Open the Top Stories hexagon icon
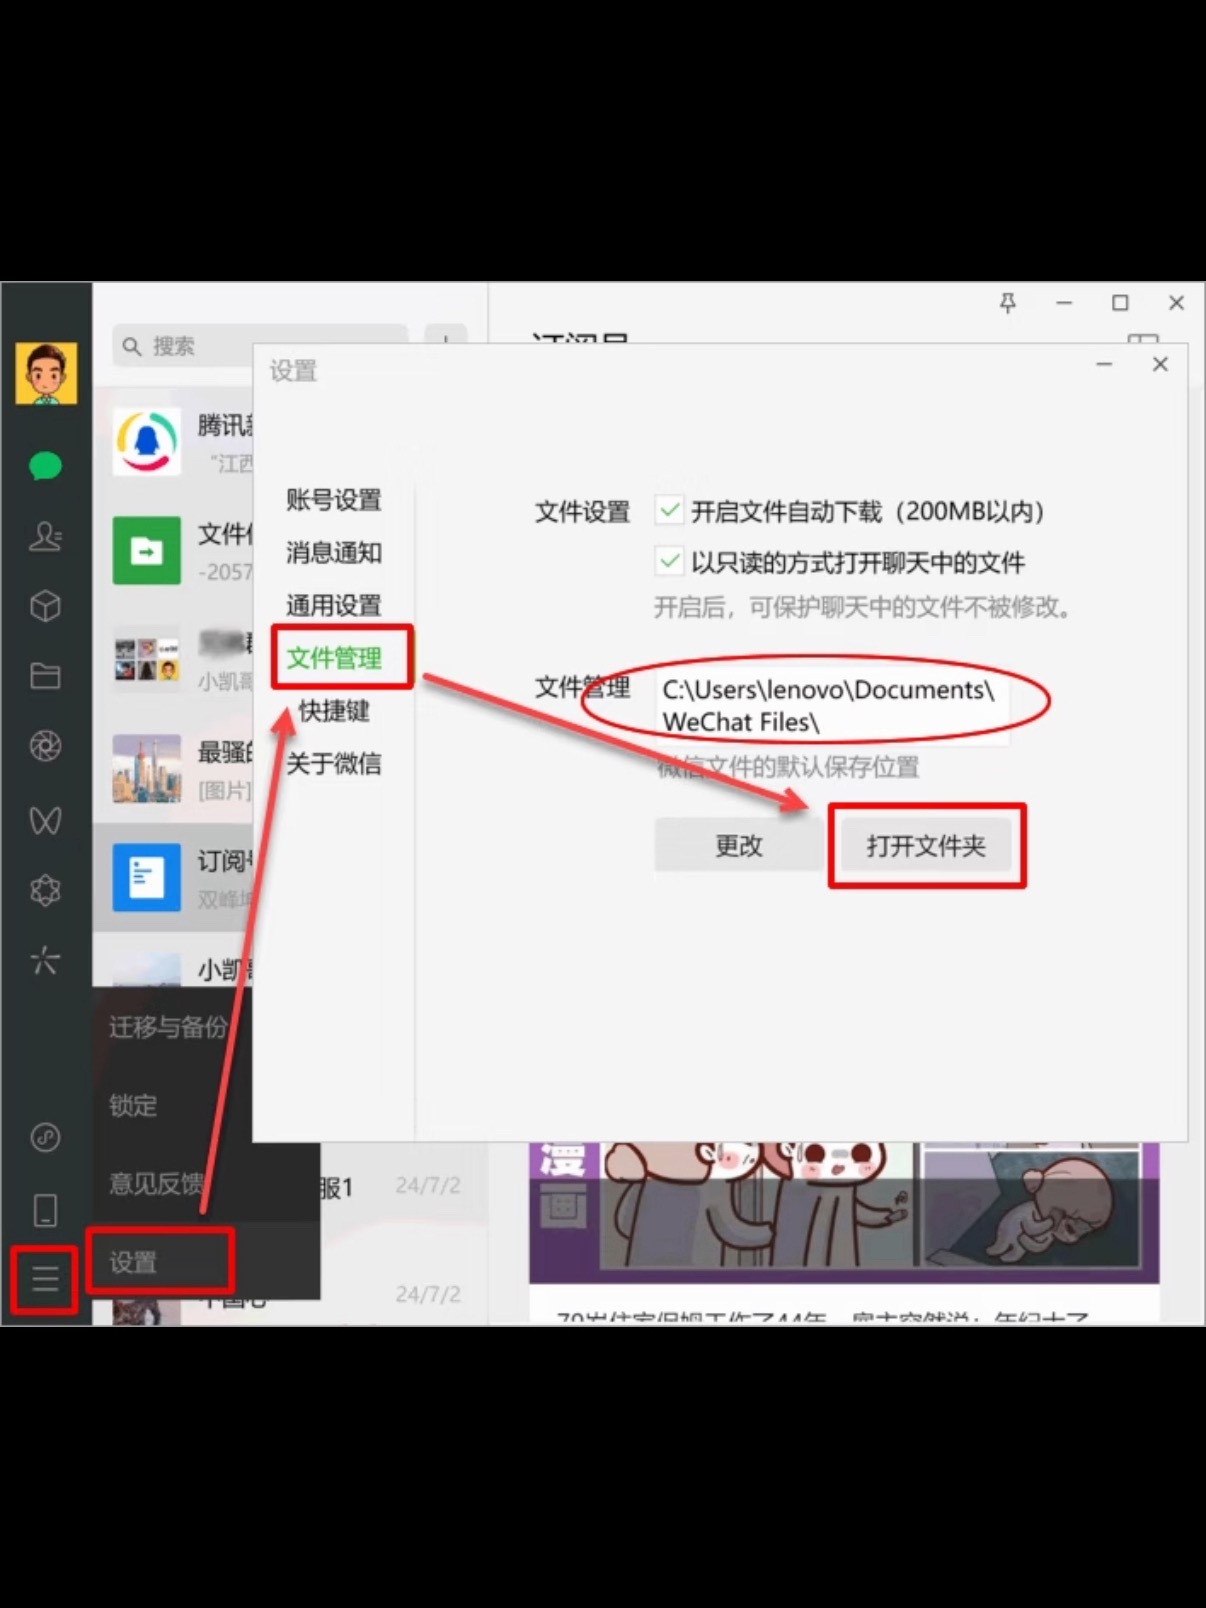The image size is (1206, 1608). 46,890
